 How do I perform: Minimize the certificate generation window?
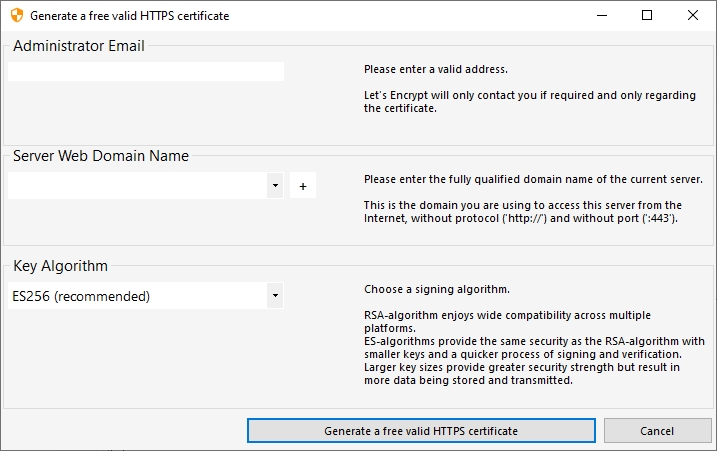pos(601,16)
